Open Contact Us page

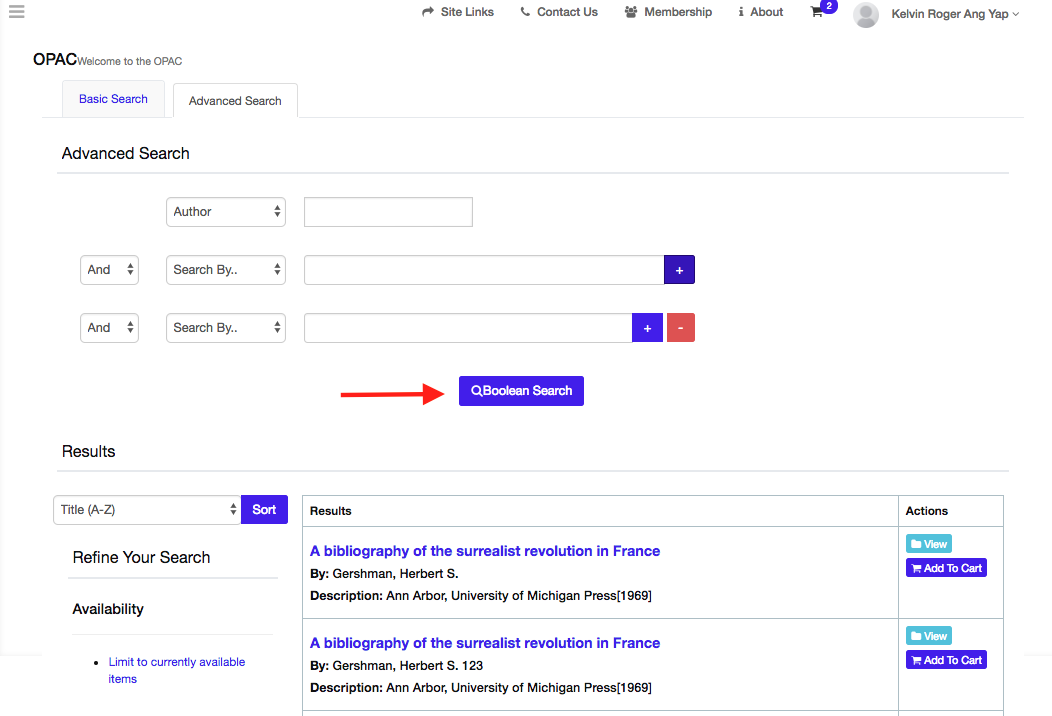pos(559,12)
